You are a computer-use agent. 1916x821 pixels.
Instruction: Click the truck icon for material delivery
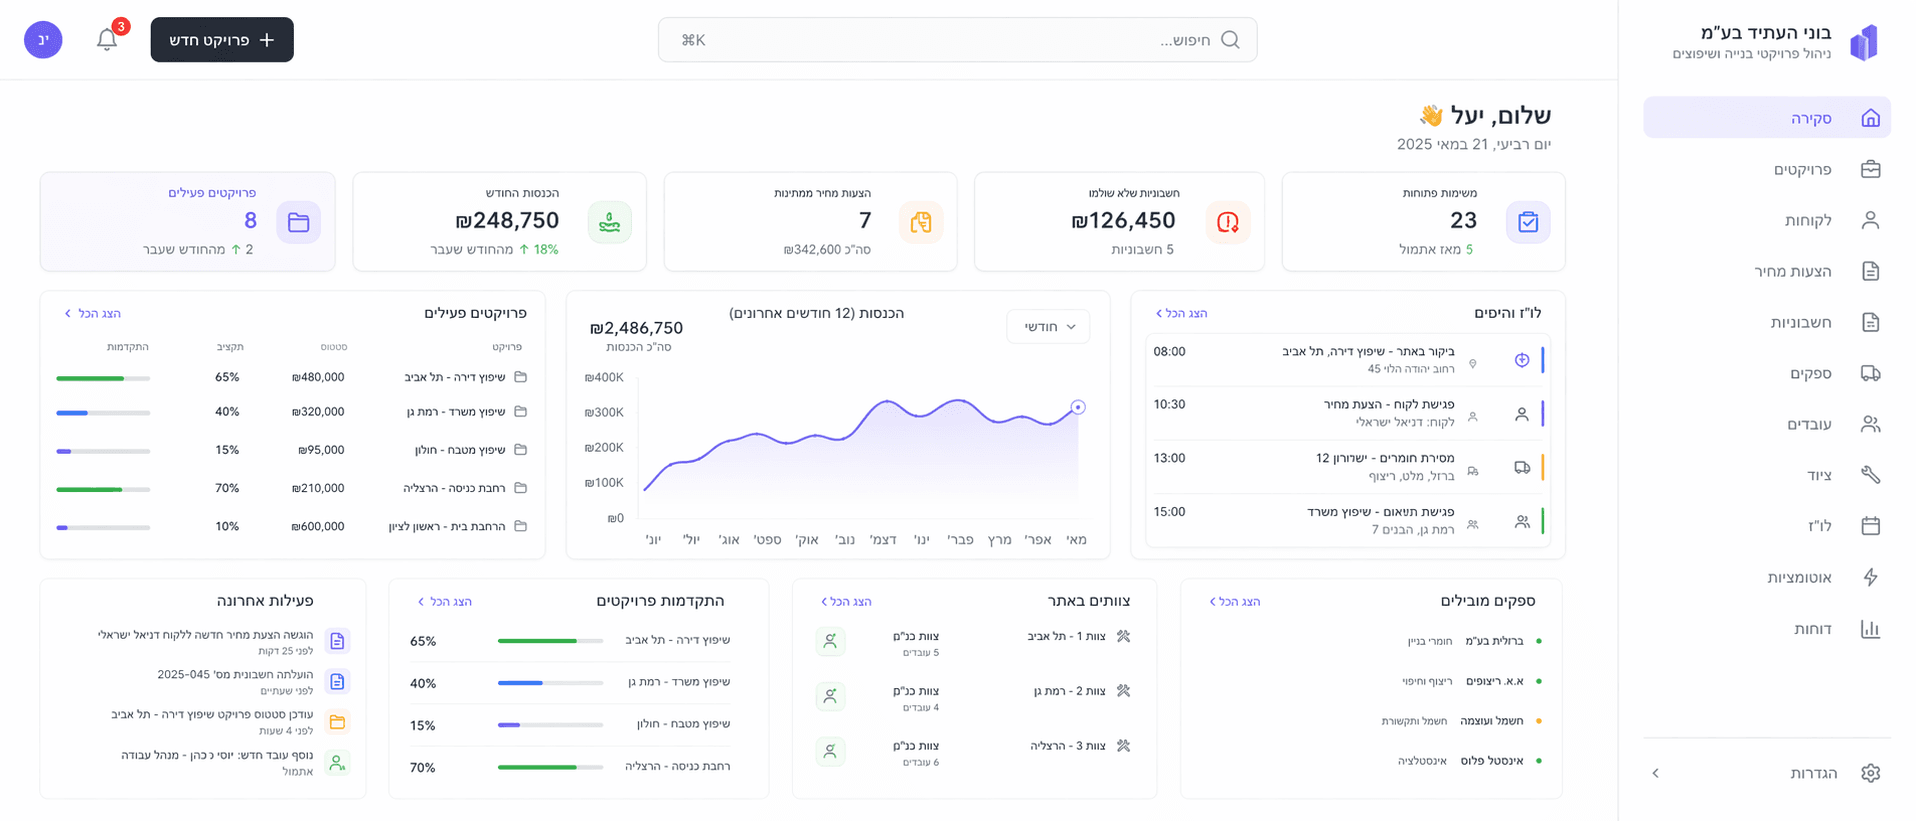(1522, 467)
